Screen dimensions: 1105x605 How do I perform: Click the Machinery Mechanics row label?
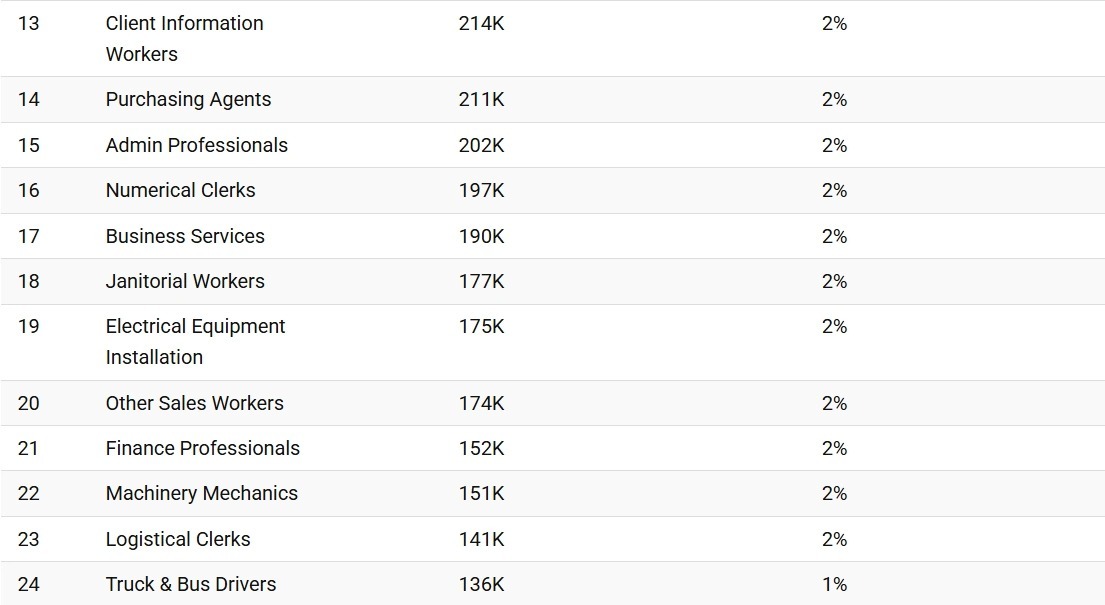point(202,494)
